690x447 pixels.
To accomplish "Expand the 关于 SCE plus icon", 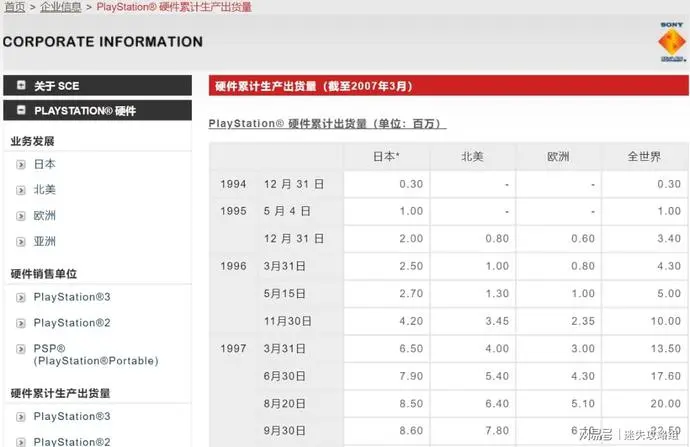I will (21, 85).
